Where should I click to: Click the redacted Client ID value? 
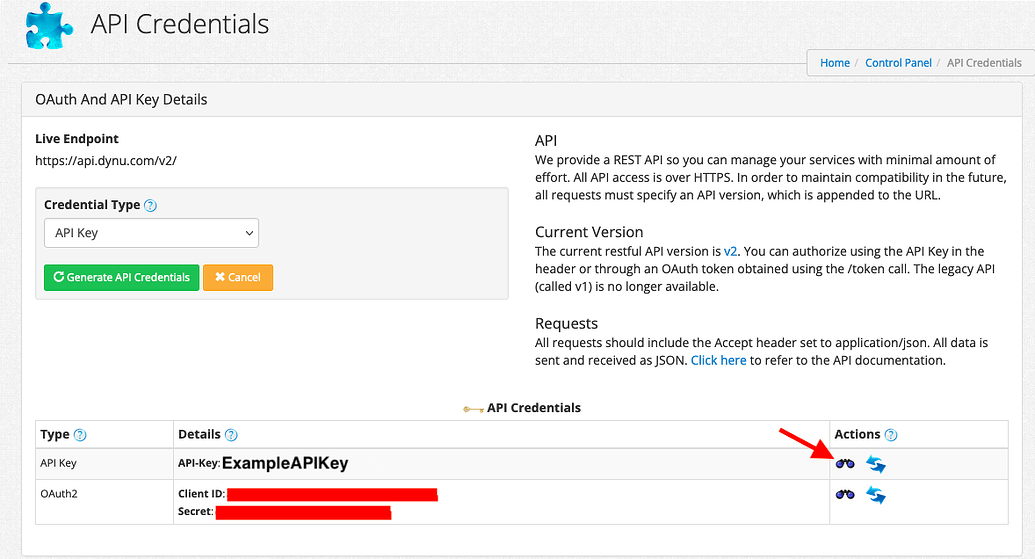click(x=332, y=494)
